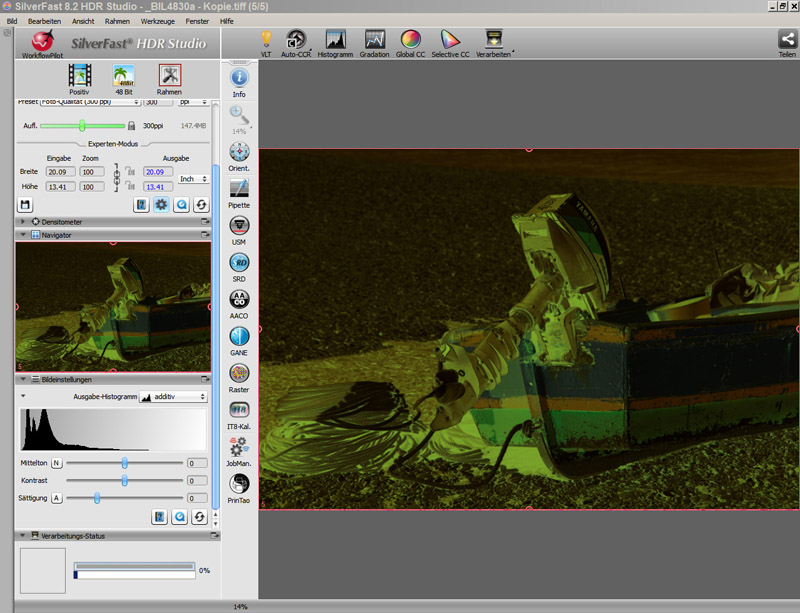Toggle the Sättigung A button

pos(56,497)
